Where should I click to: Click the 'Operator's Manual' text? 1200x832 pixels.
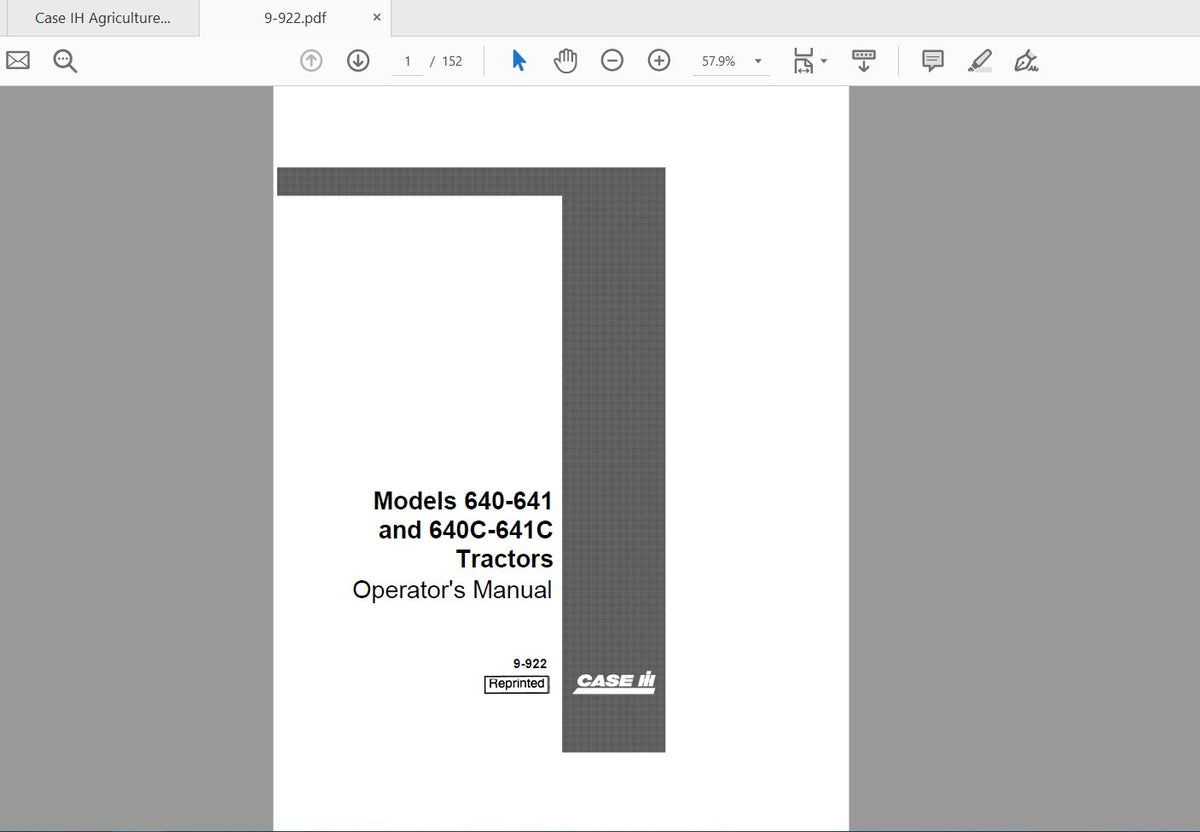click(452, 590)
